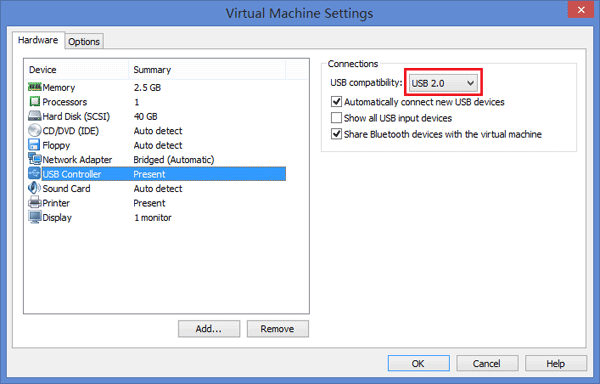Screen dimensions: 600x384
Task: Select the Display row label
Action: 57,218
